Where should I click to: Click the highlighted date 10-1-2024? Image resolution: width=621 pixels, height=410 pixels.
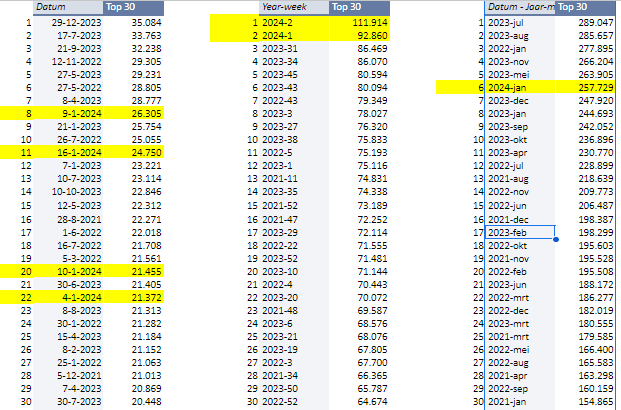[x=68, y=272]
